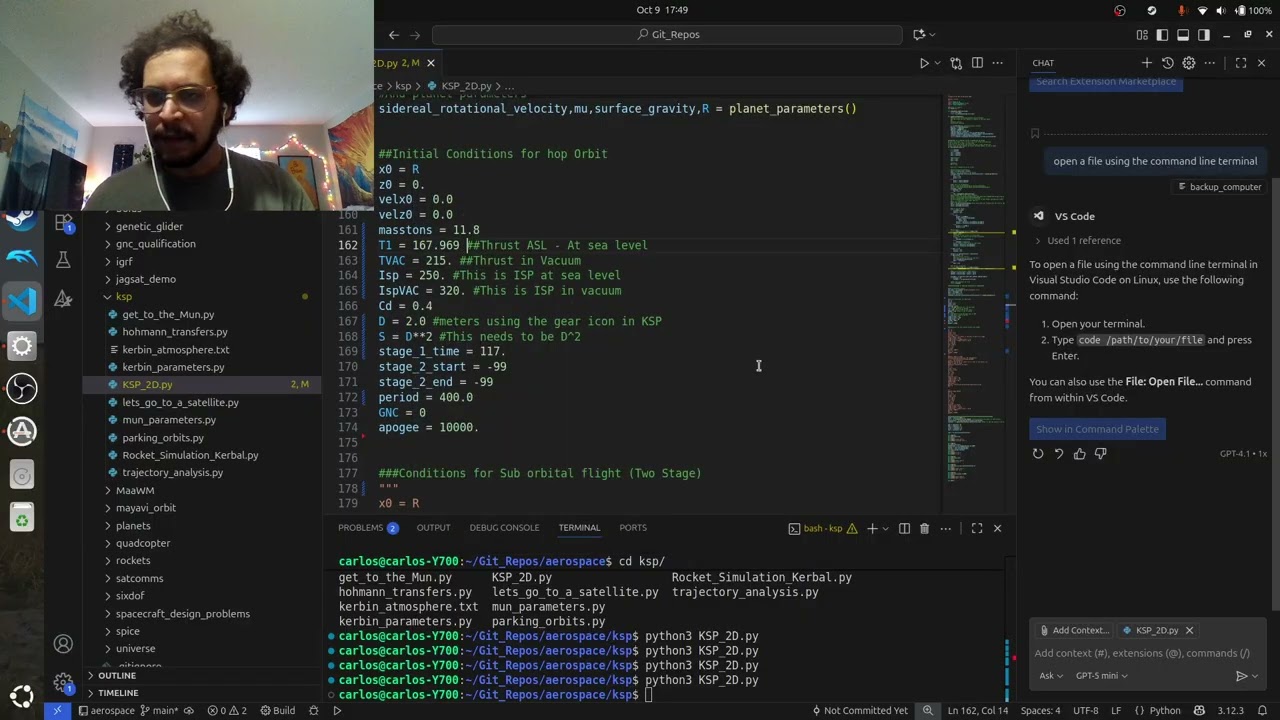Toggle bottom panel visibility

click(1183, 35)
